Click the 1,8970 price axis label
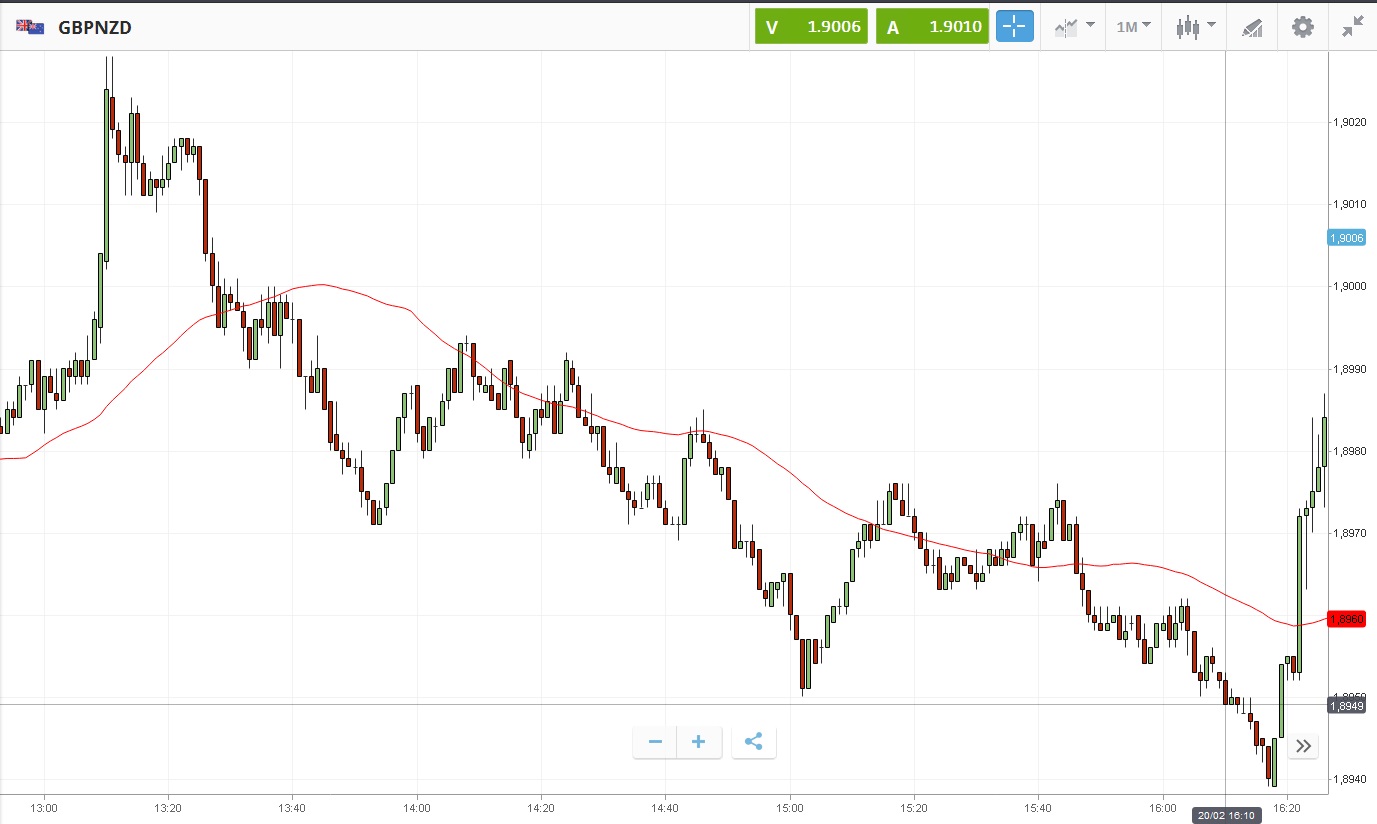1377x824 pixels. (x=1349, y=534)
